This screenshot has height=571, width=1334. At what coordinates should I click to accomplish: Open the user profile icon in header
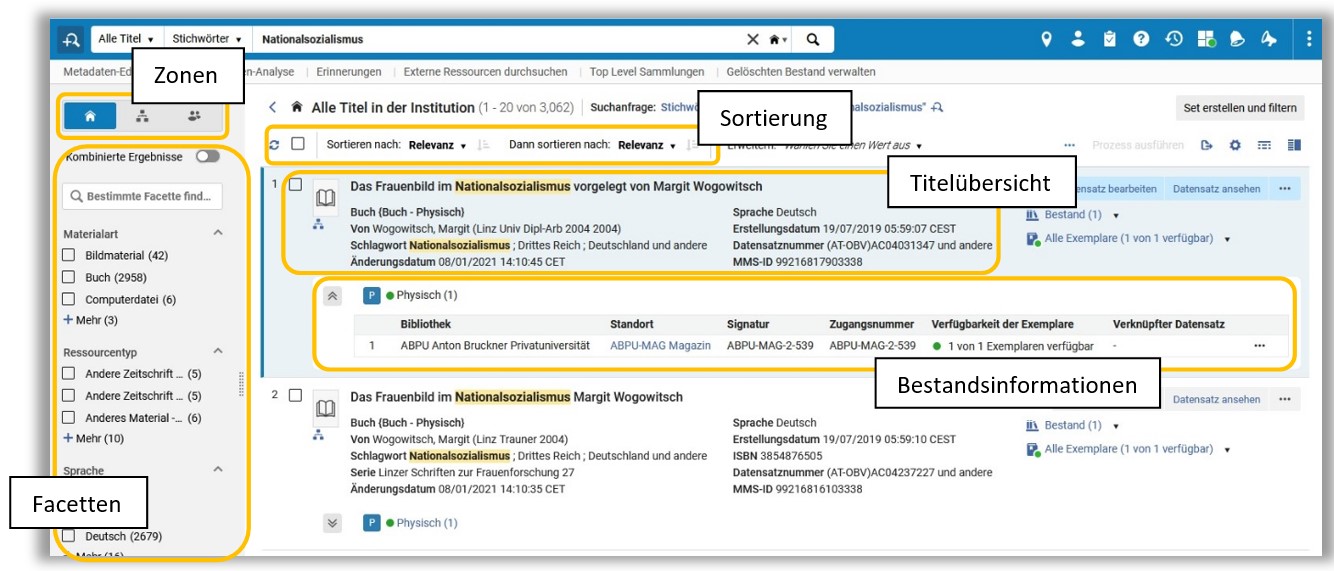1078,39
